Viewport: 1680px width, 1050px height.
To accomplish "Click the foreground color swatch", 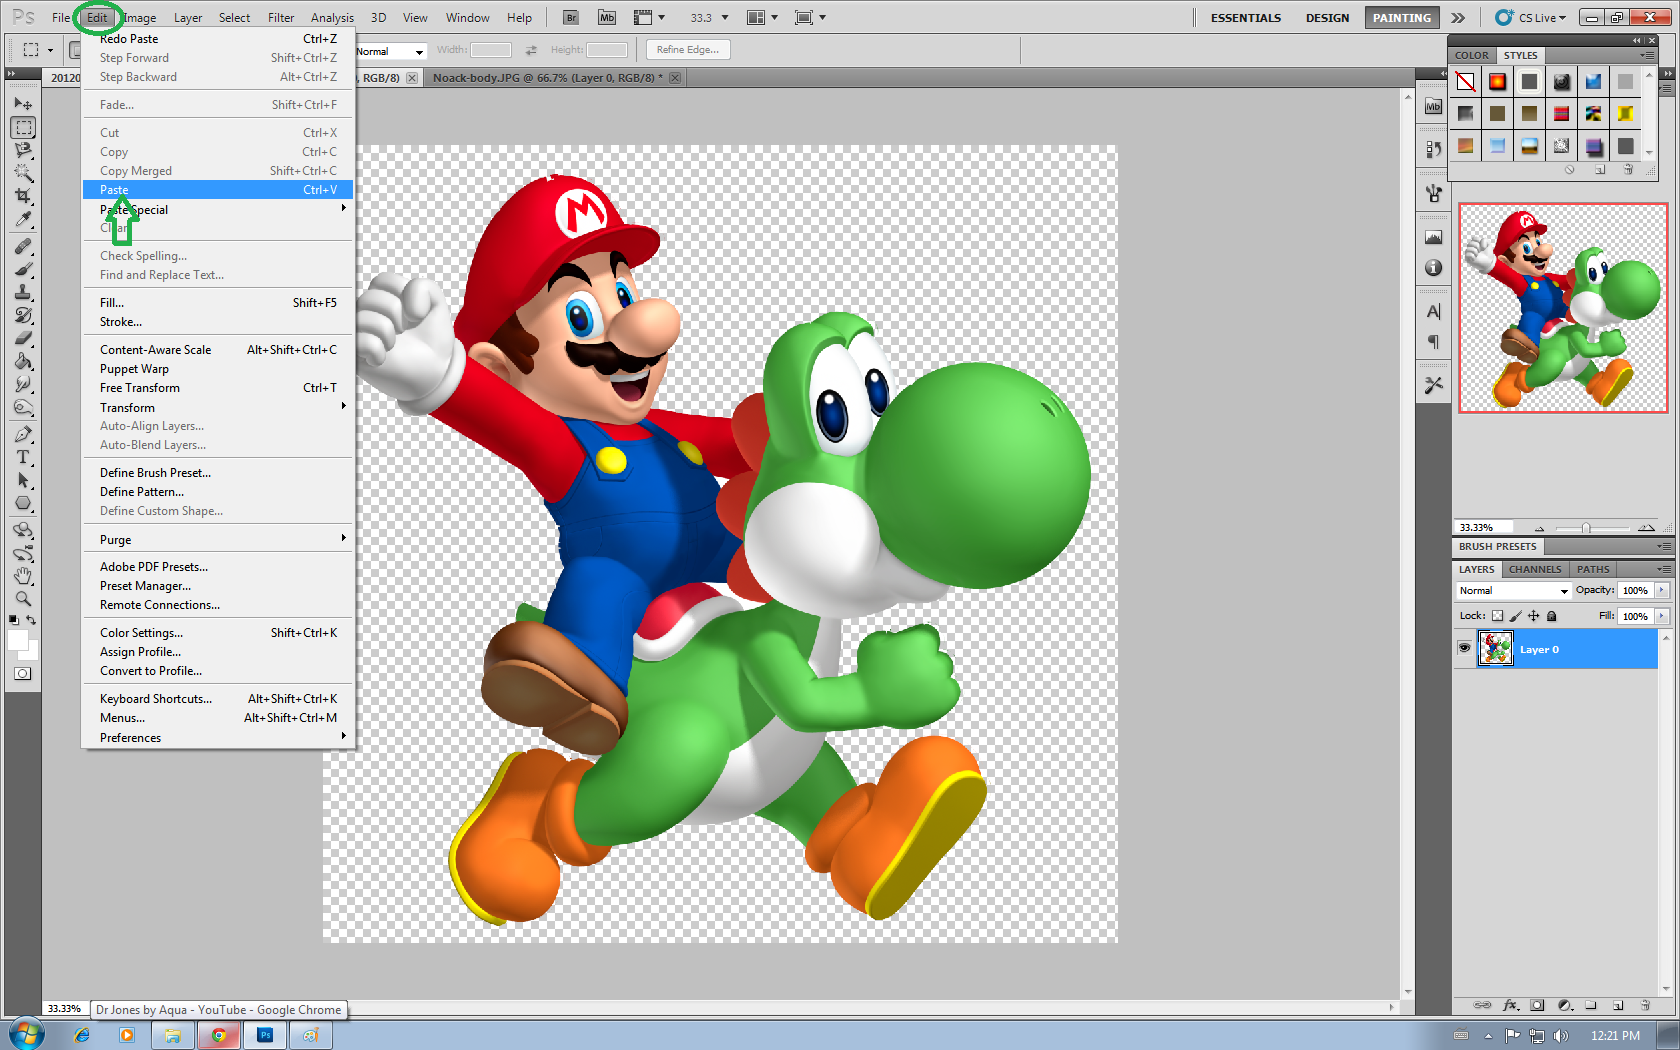I will [17, 641].
